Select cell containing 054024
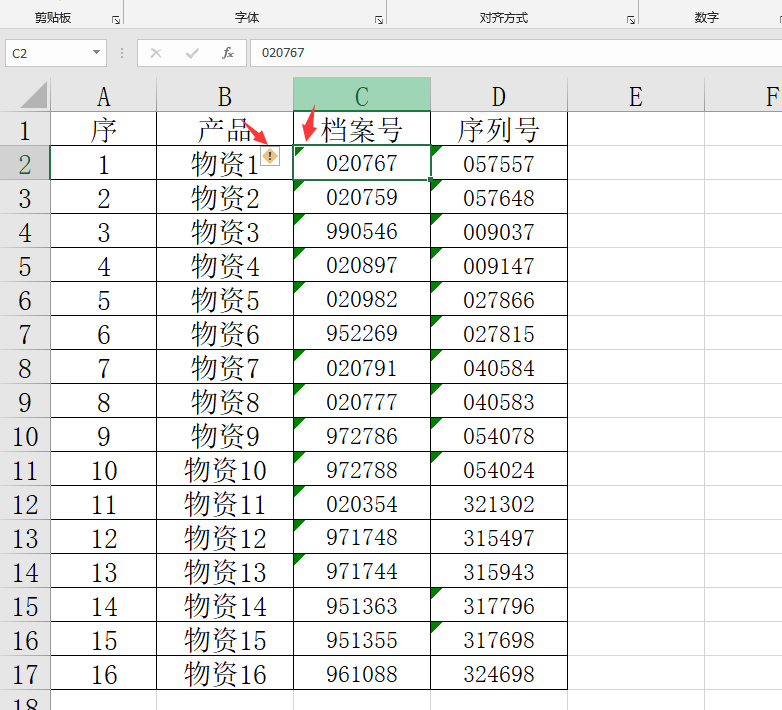The image size is (782, 710). (499, 469)
